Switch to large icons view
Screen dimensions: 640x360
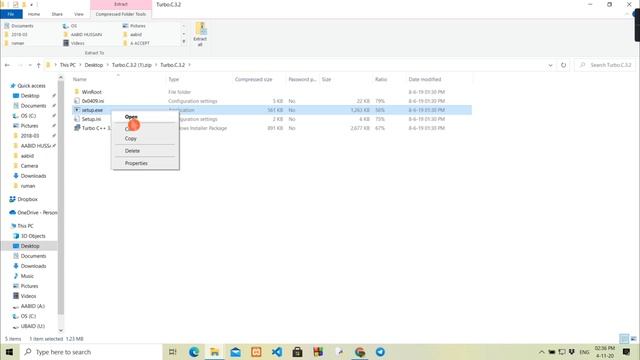click(633, 339)
